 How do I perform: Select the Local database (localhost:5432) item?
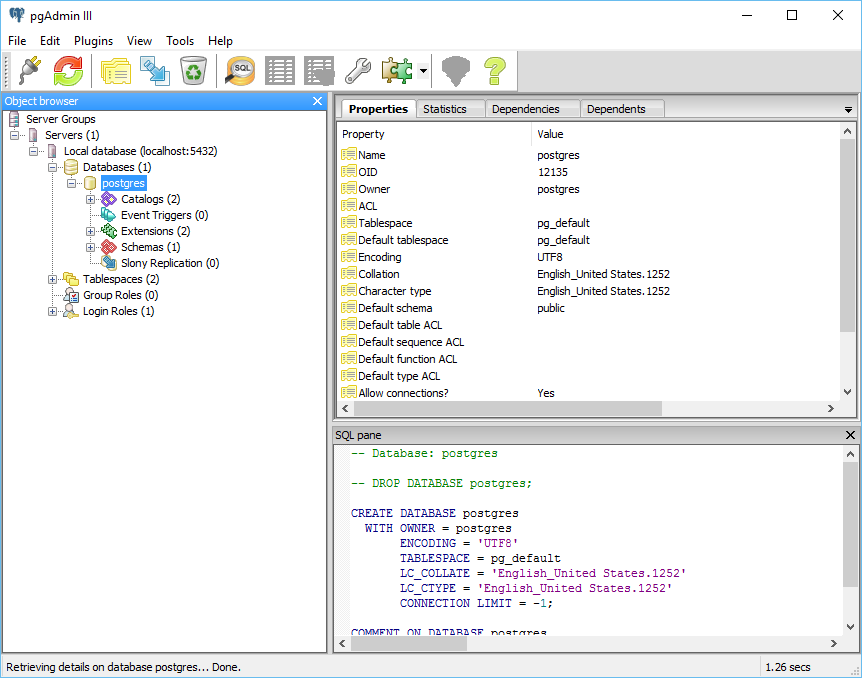point(140,151)
